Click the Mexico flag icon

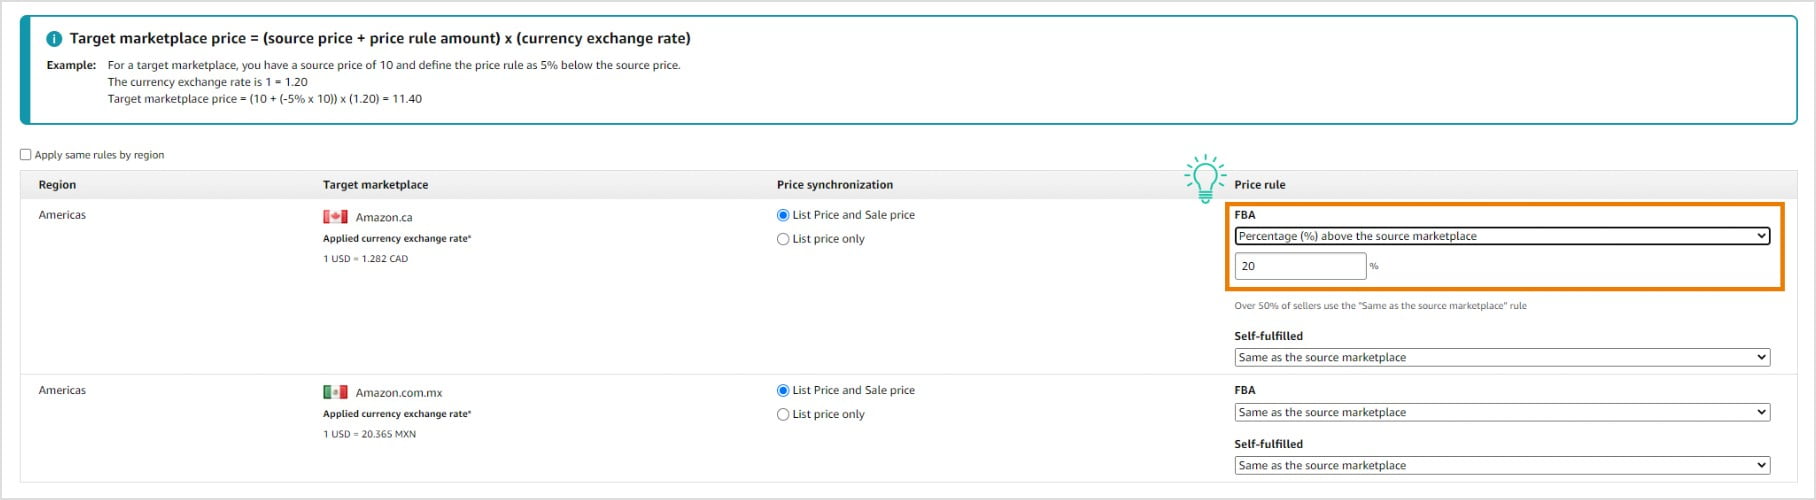[x=335, y=392]
